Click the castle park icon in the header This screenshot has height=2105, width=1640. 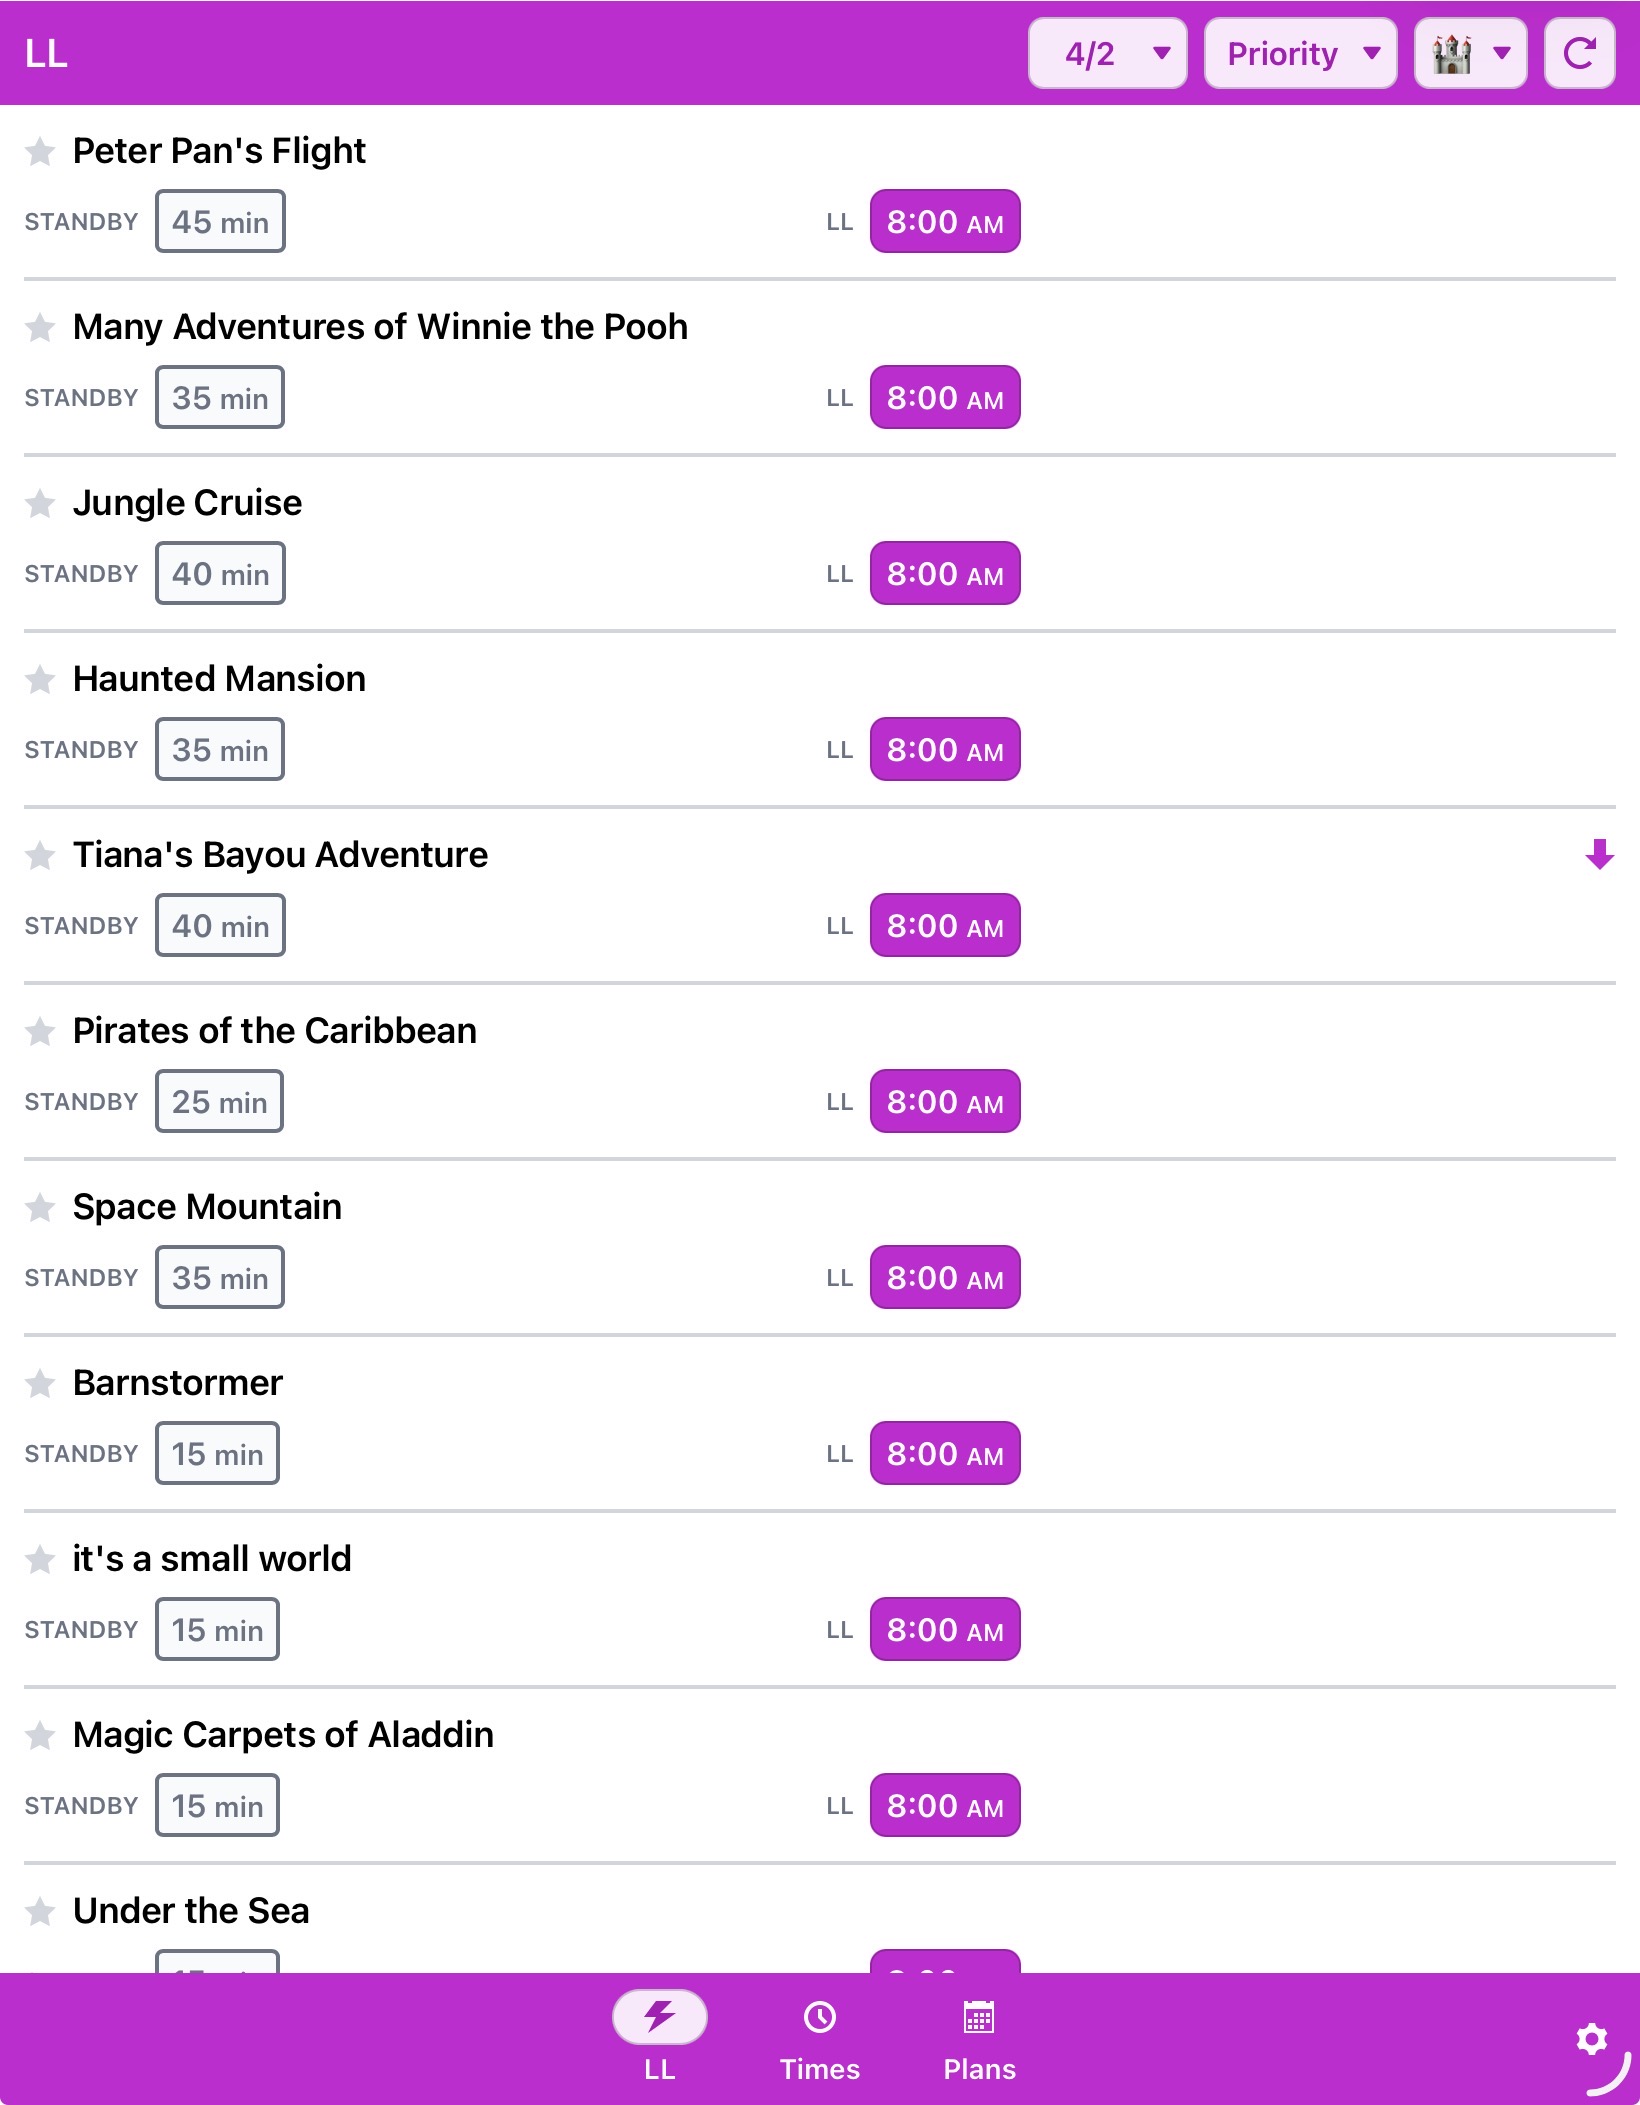pos(1451,53)
